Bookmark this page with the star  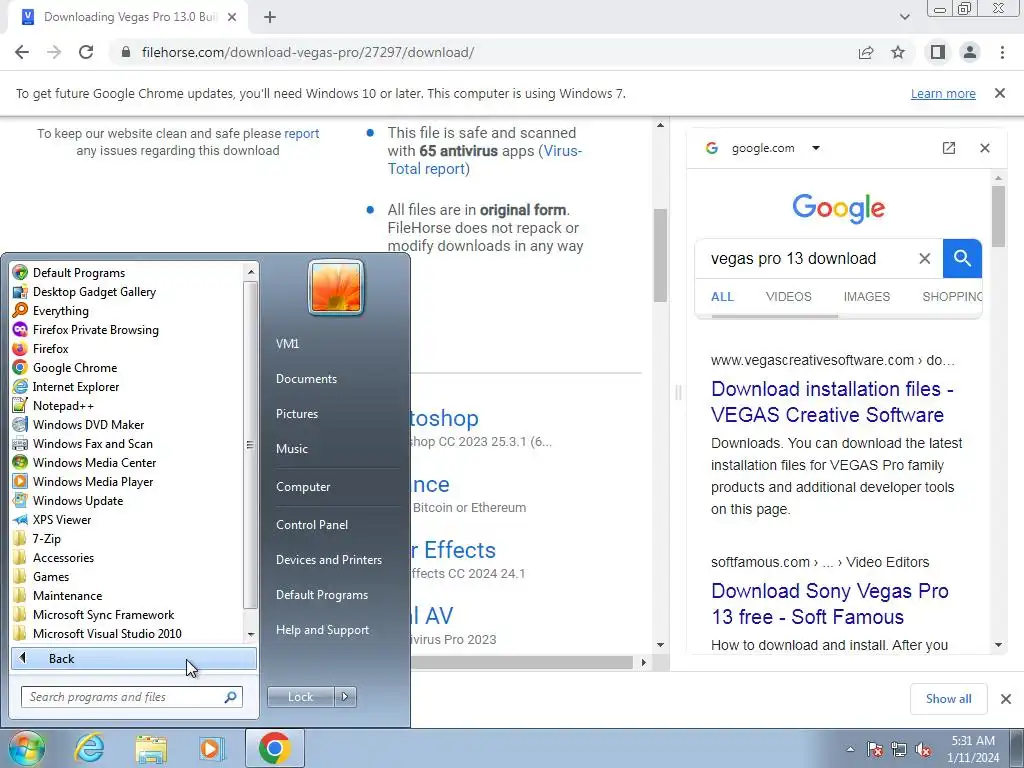pyautogui.click(x=898, y=52)
